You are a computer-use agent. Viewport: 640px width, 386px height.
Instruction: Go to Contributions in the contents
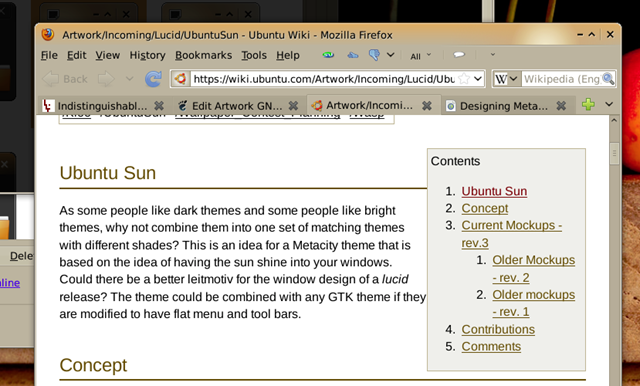point(498,329)
